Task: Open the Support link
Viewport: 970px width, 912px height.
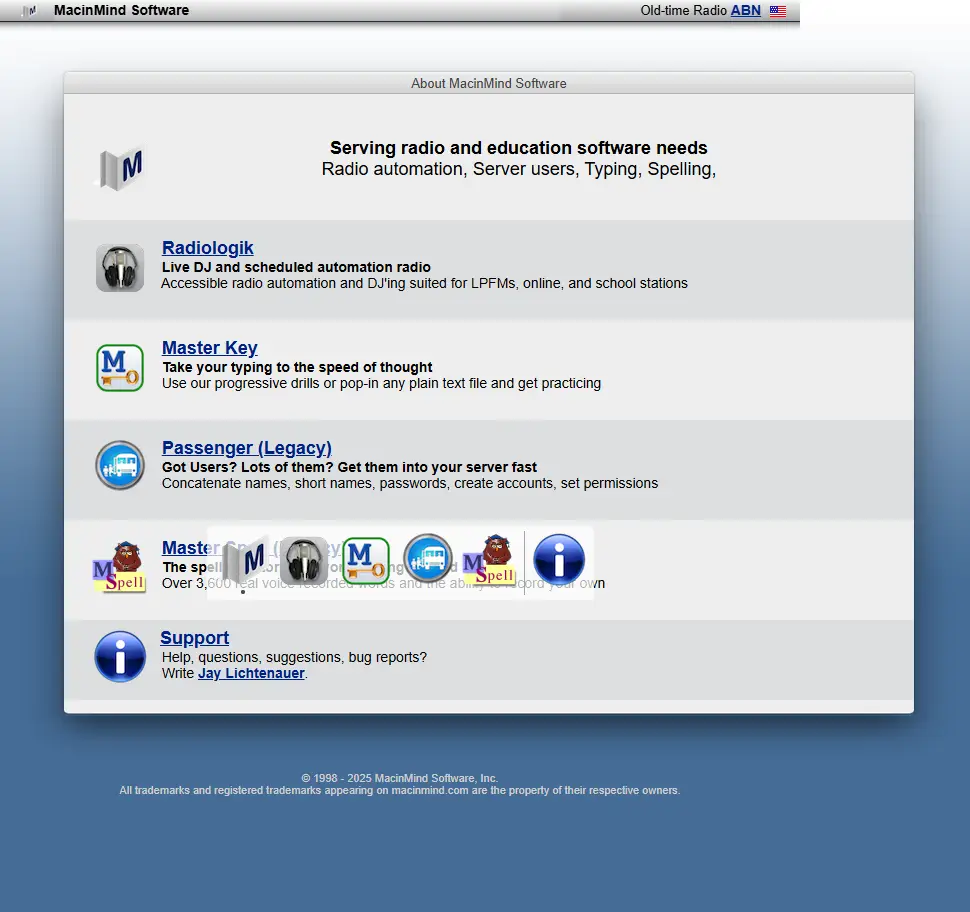Action: tap(194, 638)
